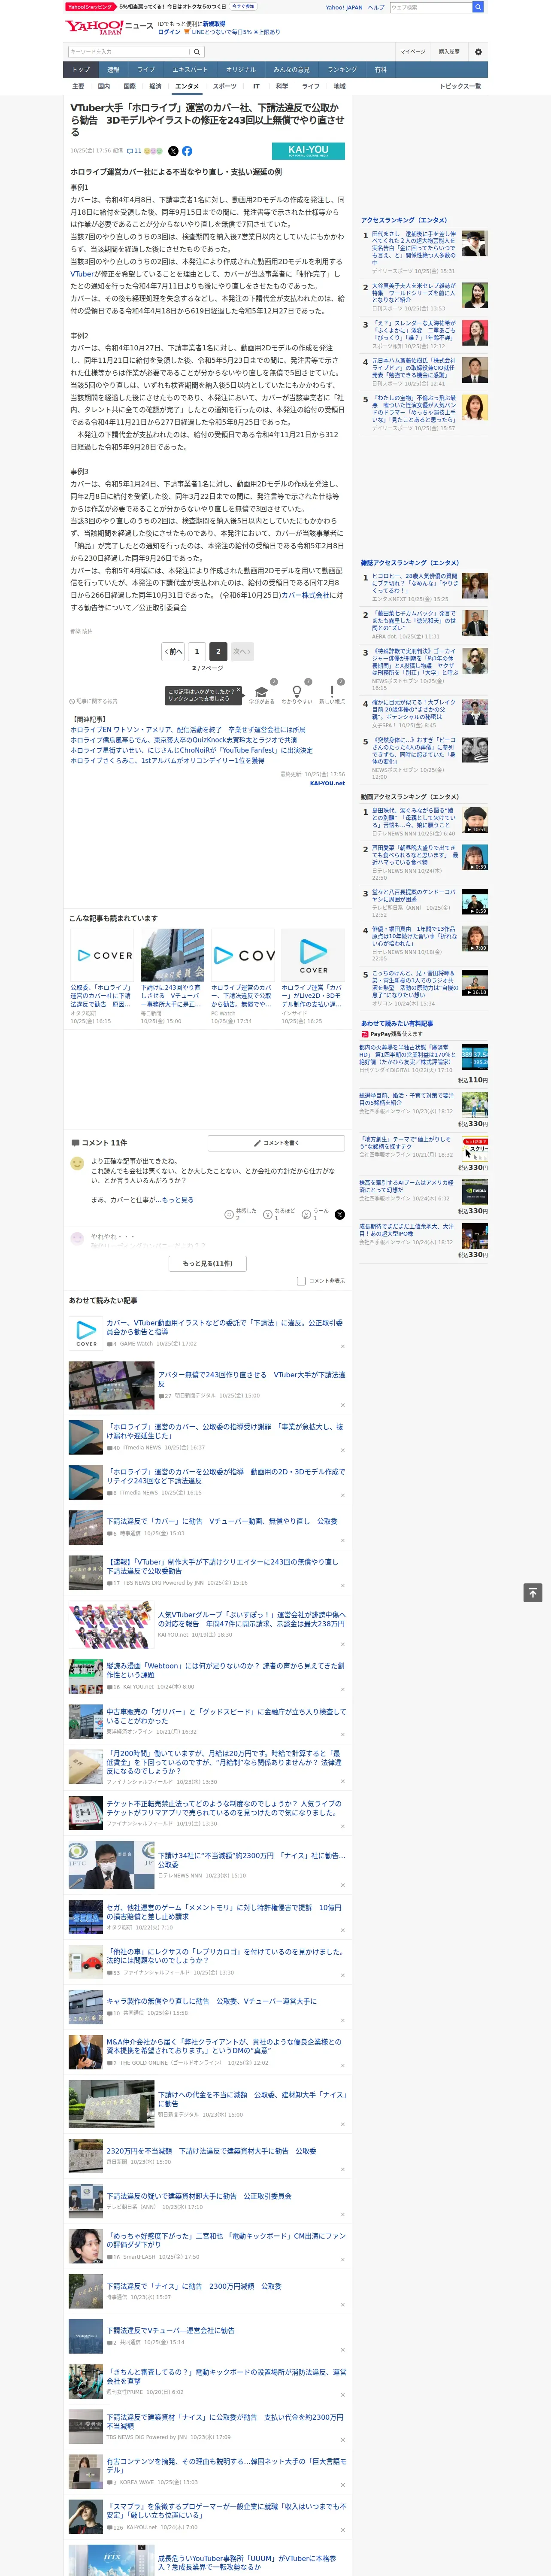This screenshot has width=551, height=2576.
Task: Click the ヘルプ link in the header
Action: pos(376,7)
